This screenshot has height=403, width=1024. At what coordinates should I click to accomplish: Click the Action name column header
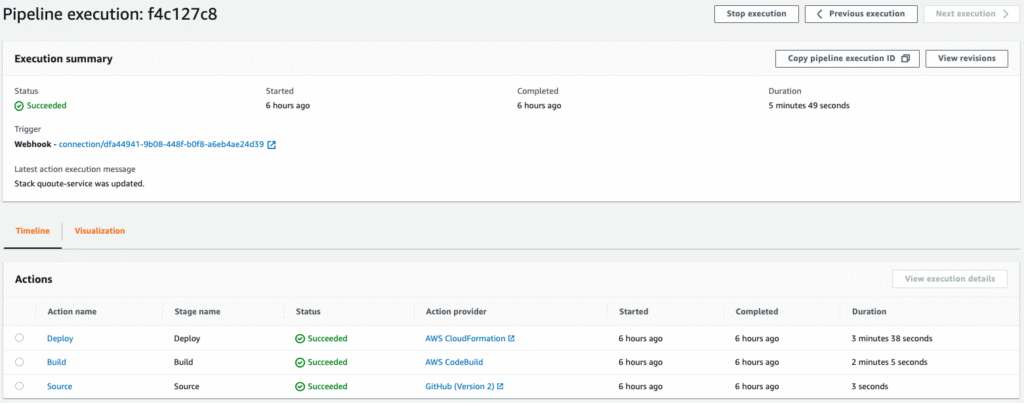pos(72,311)
